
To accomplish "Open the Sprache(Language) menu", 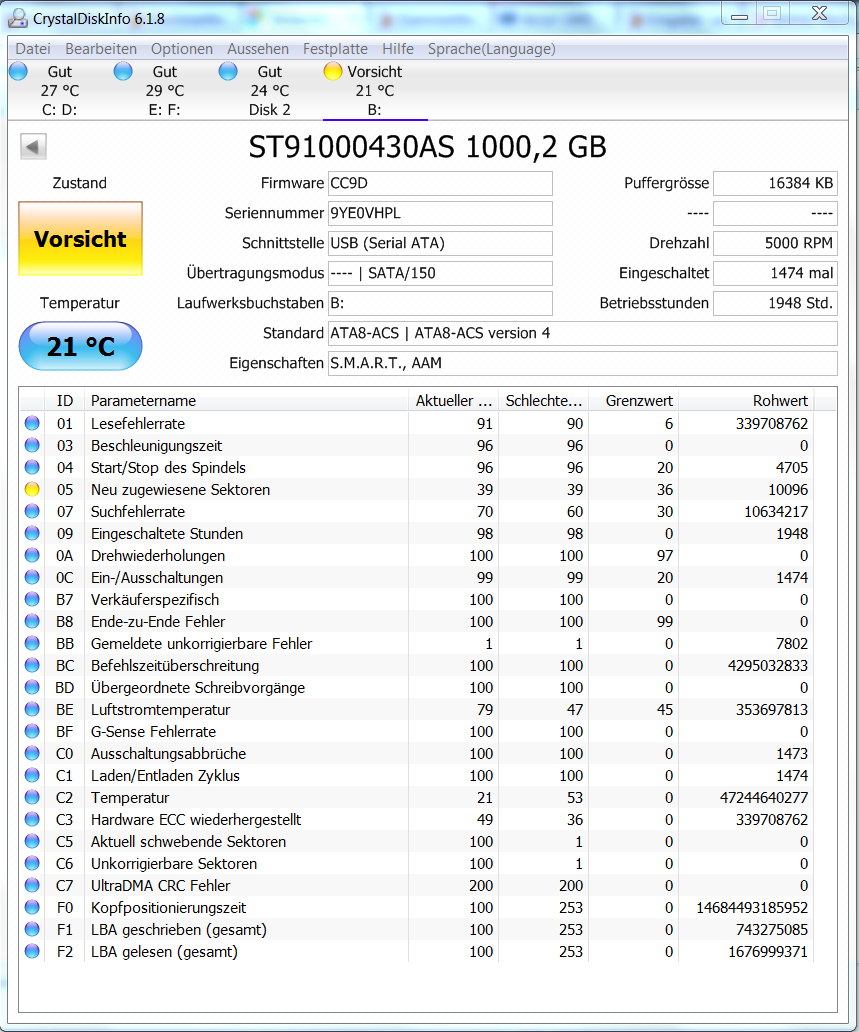I will click(x=492, y=49).
